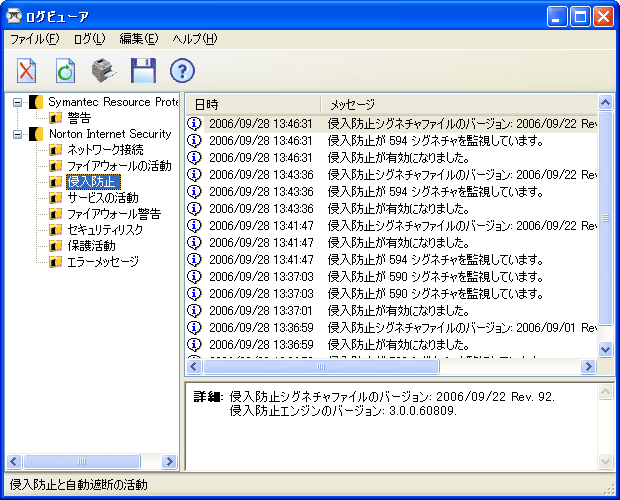Click folder icon beside サービスの活動

point(55,198)
